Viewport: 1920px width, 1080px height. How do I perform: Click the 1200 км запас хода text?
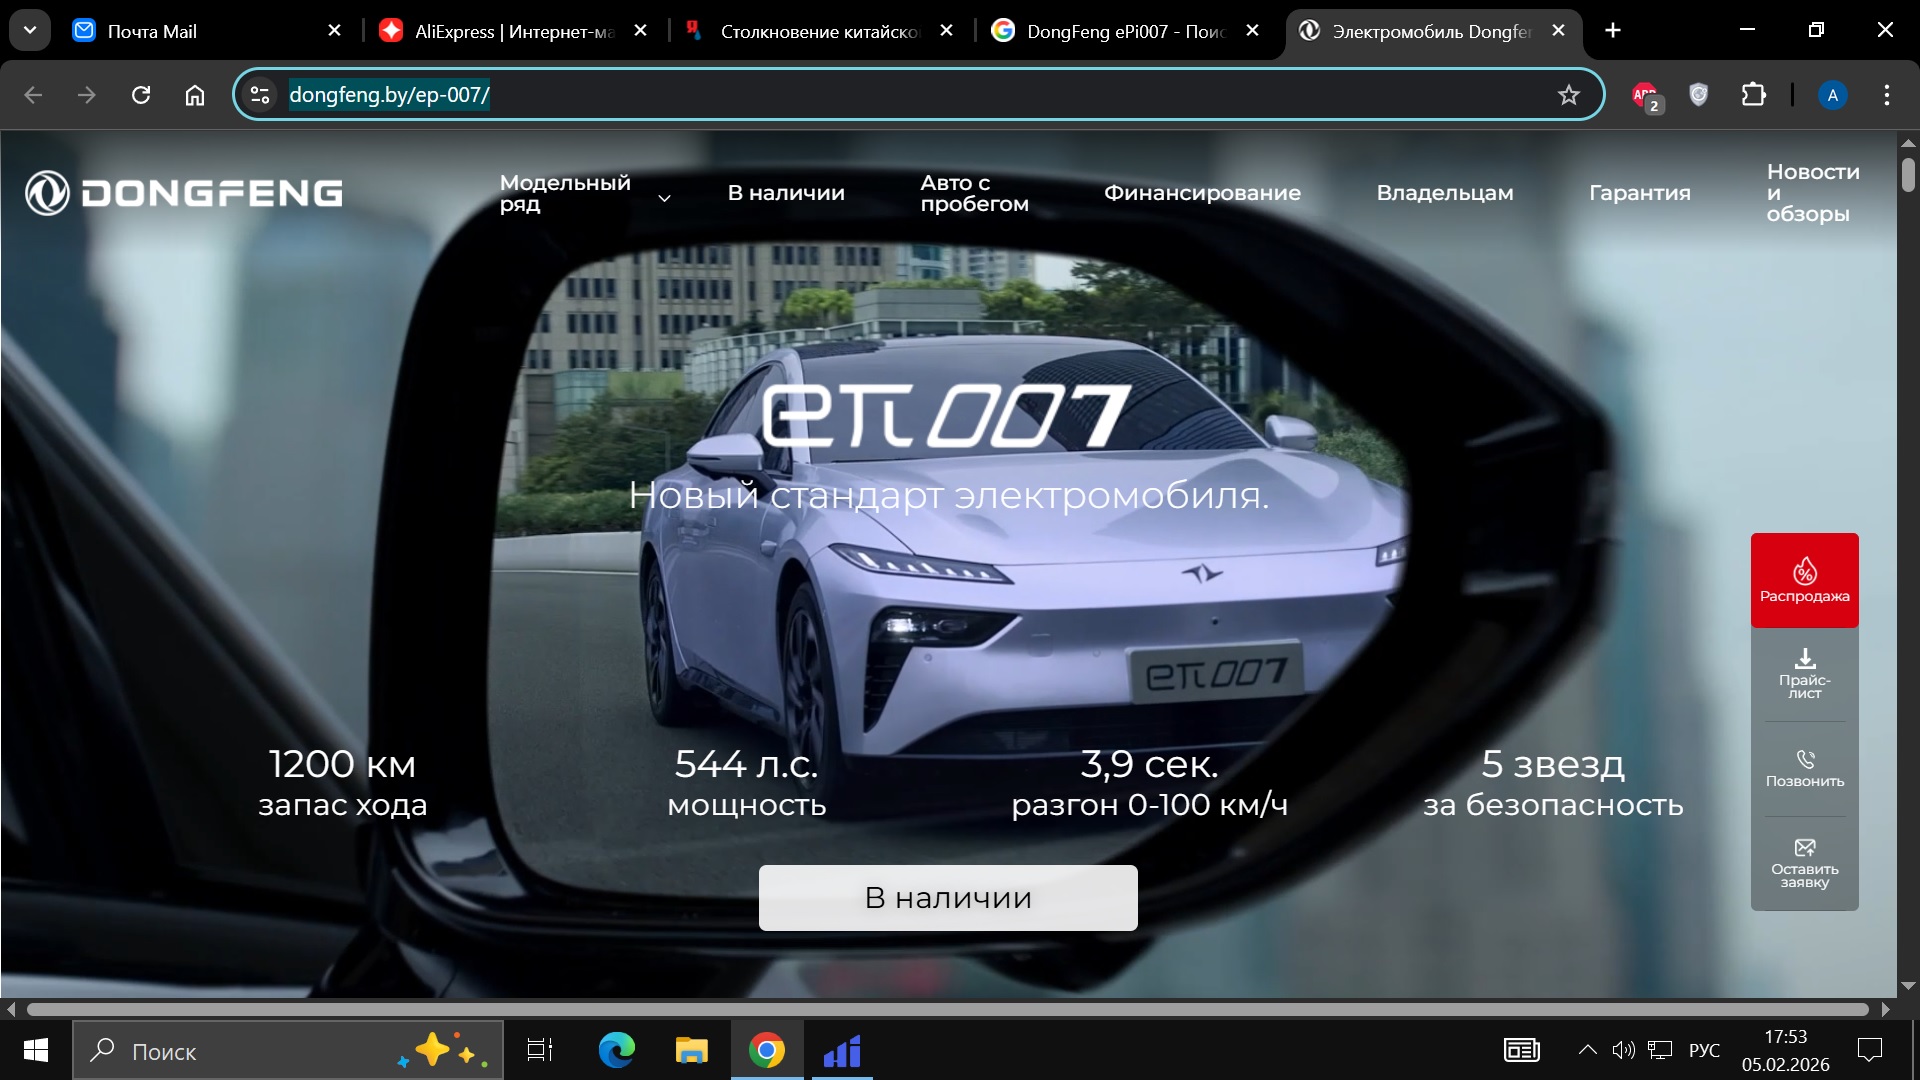click(342, 783)
